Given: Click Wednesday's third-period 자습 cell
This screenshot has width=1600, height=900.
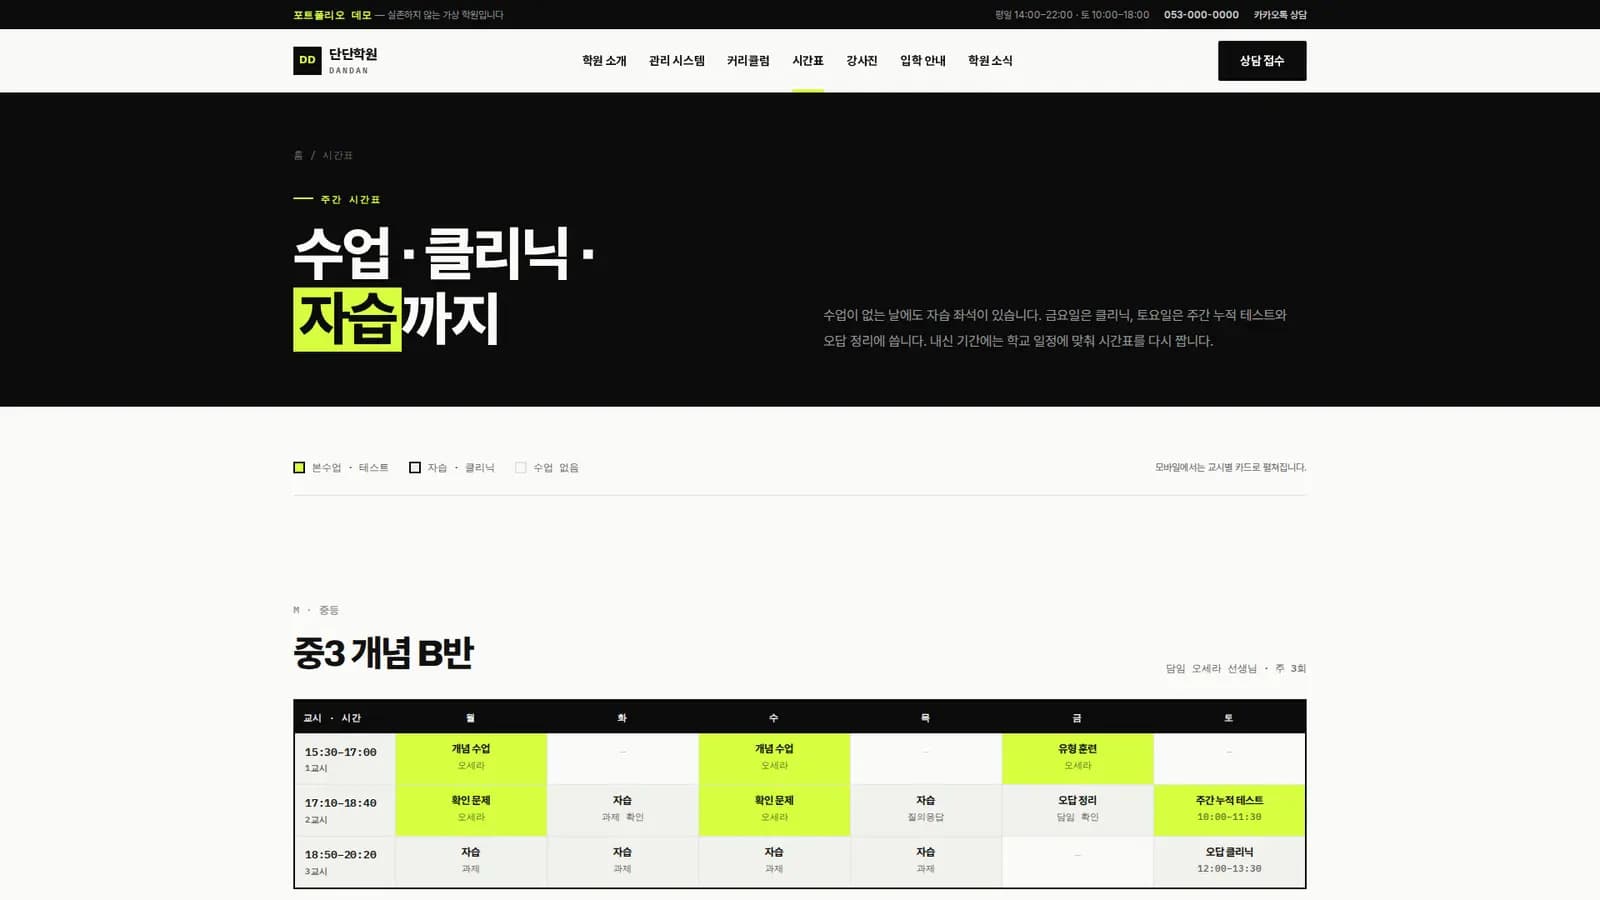Looking at the screenshot, I should coord(774,862).
